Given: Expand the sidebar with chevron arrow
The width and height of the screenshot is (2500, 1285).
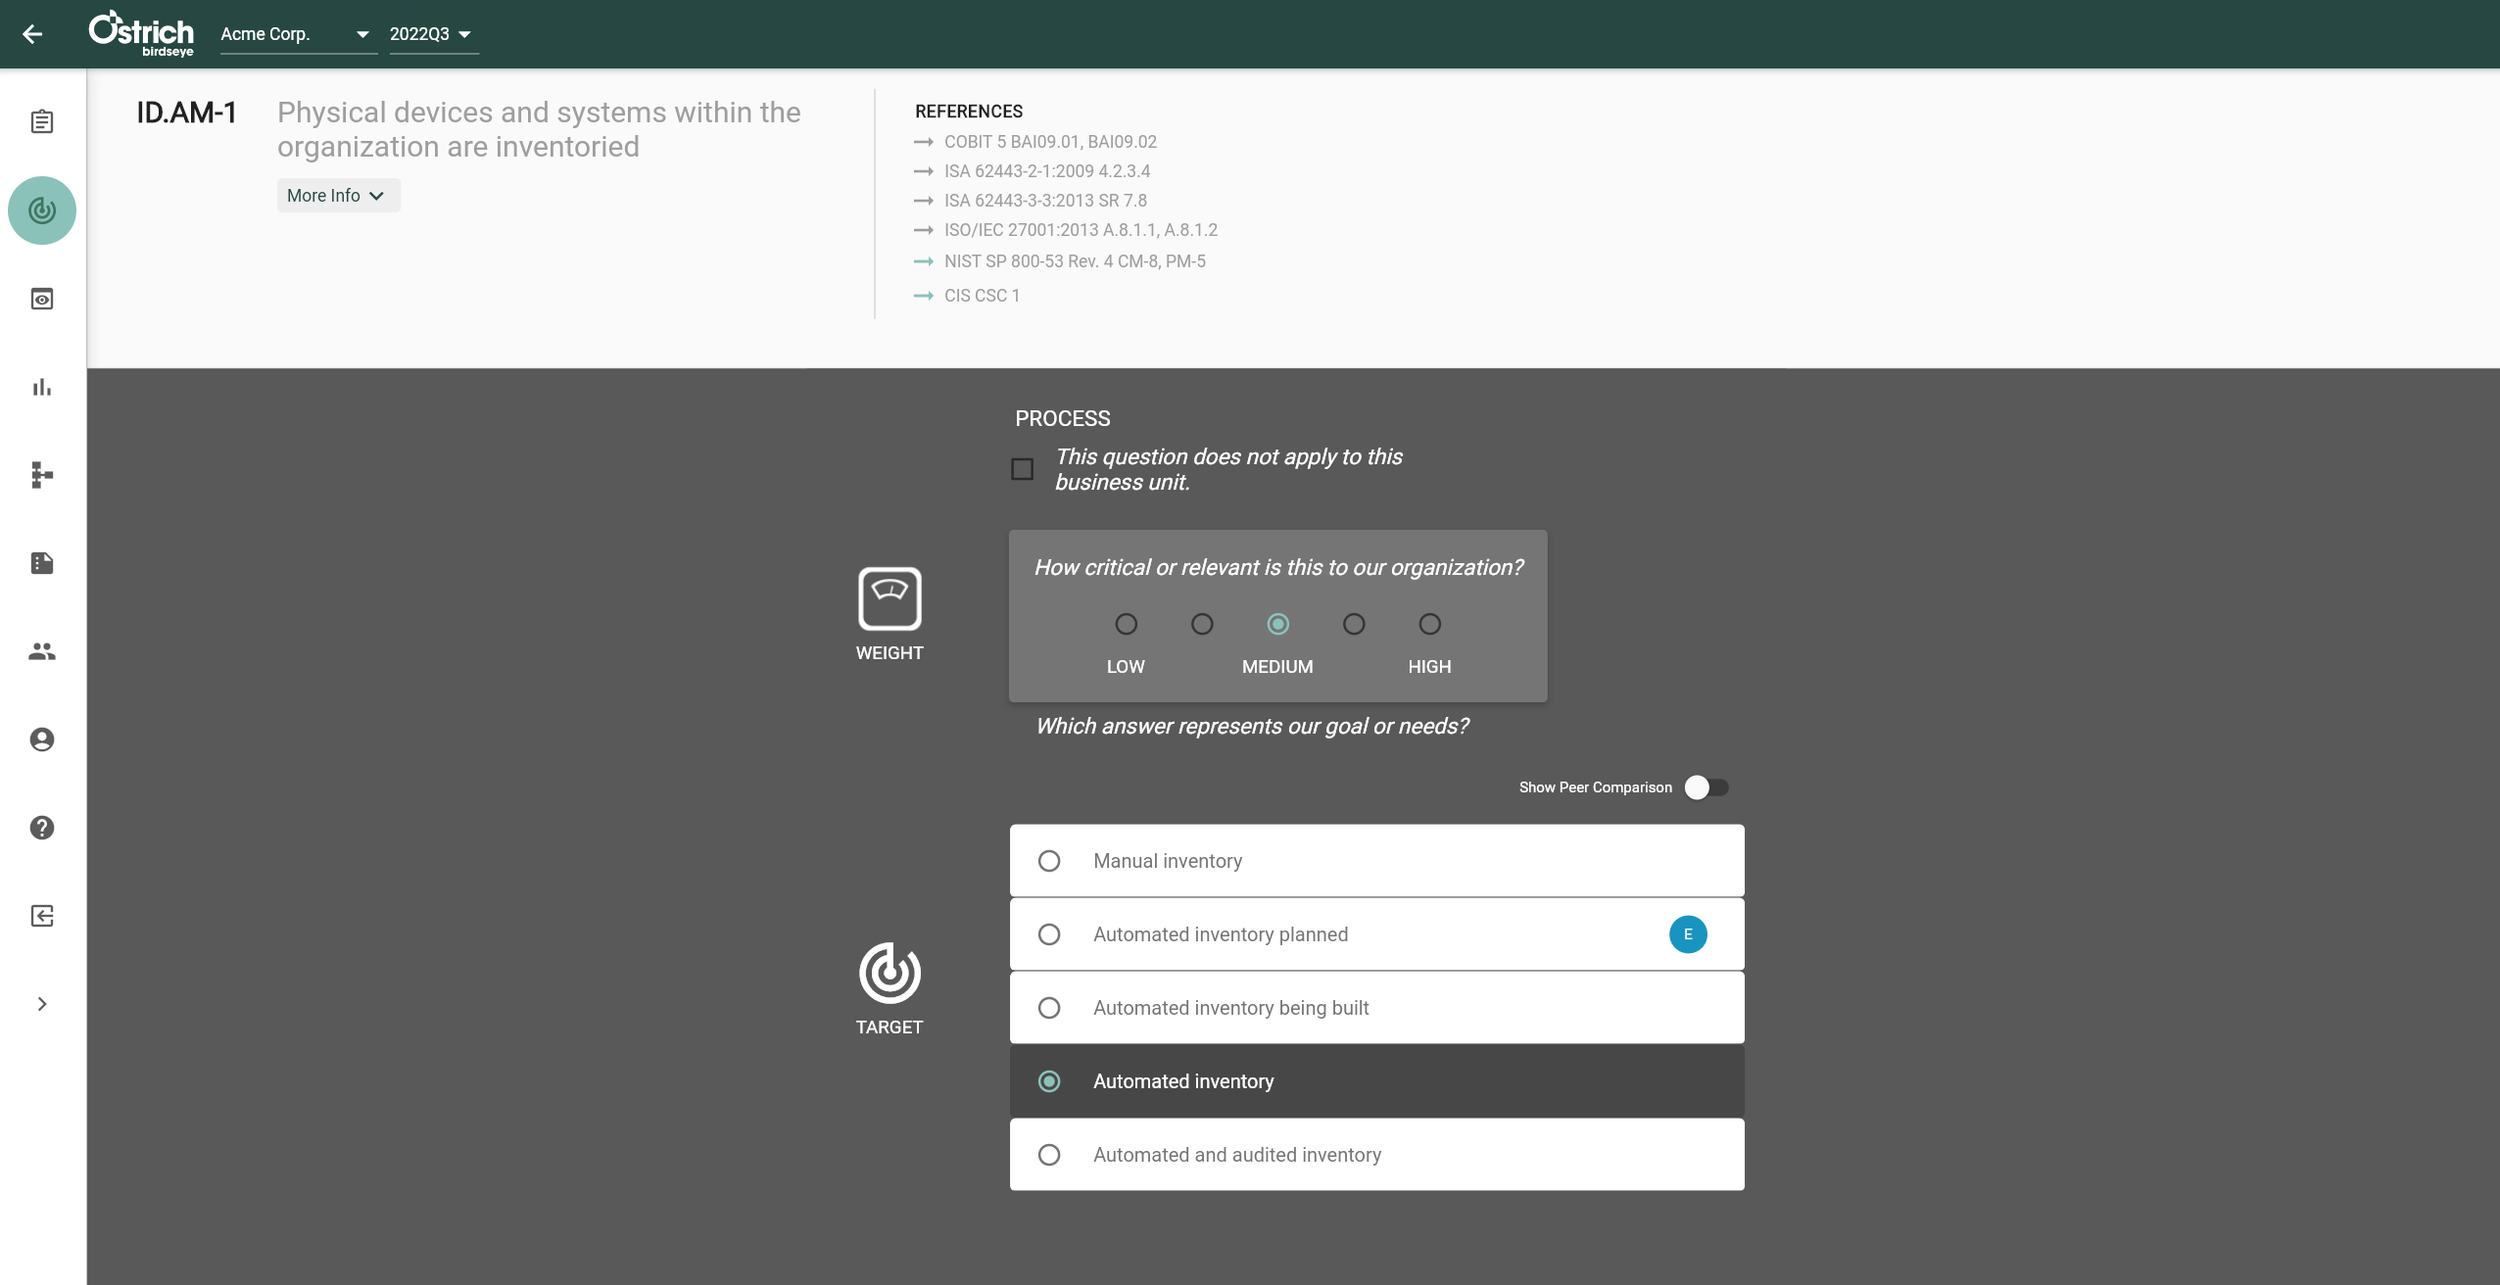Looking at the screenshot, I should [42, 1004].
